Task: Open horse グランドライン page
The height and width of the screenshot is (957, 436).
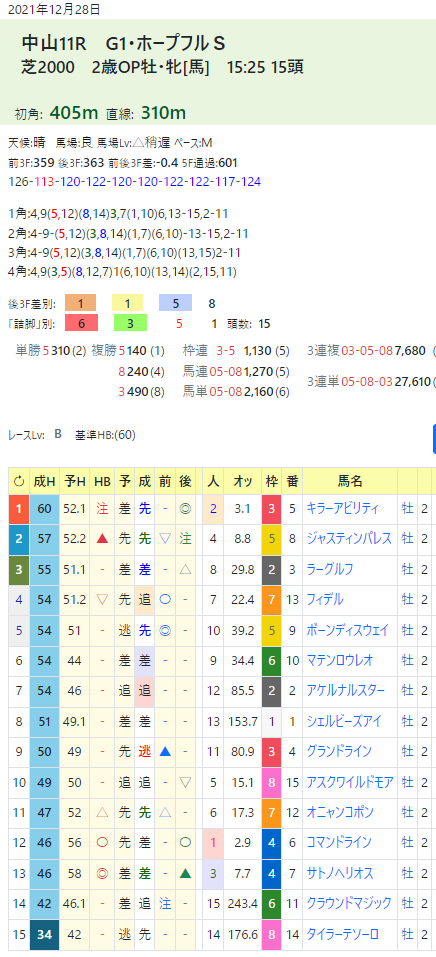Action: 338,752
